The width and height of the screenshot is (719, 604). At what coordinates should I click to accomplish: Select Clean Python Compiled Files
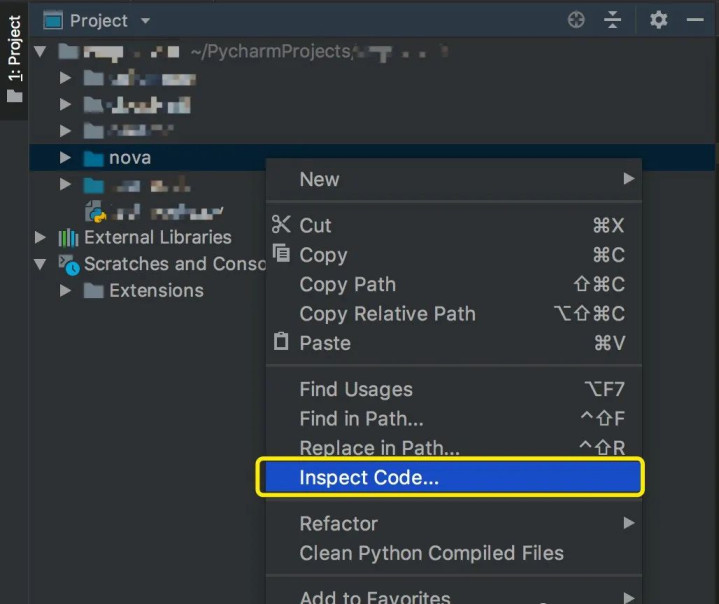tap(431, 553)
